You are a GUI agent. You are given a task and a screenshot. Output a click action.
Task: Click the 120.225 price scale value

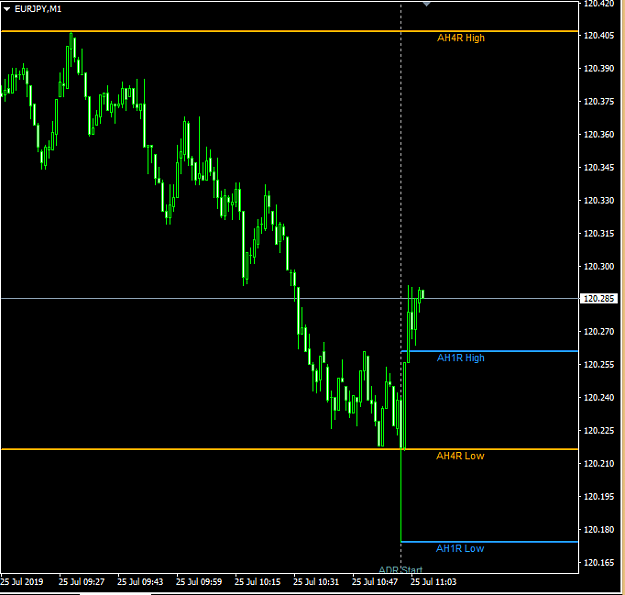(x=599, y=431)
